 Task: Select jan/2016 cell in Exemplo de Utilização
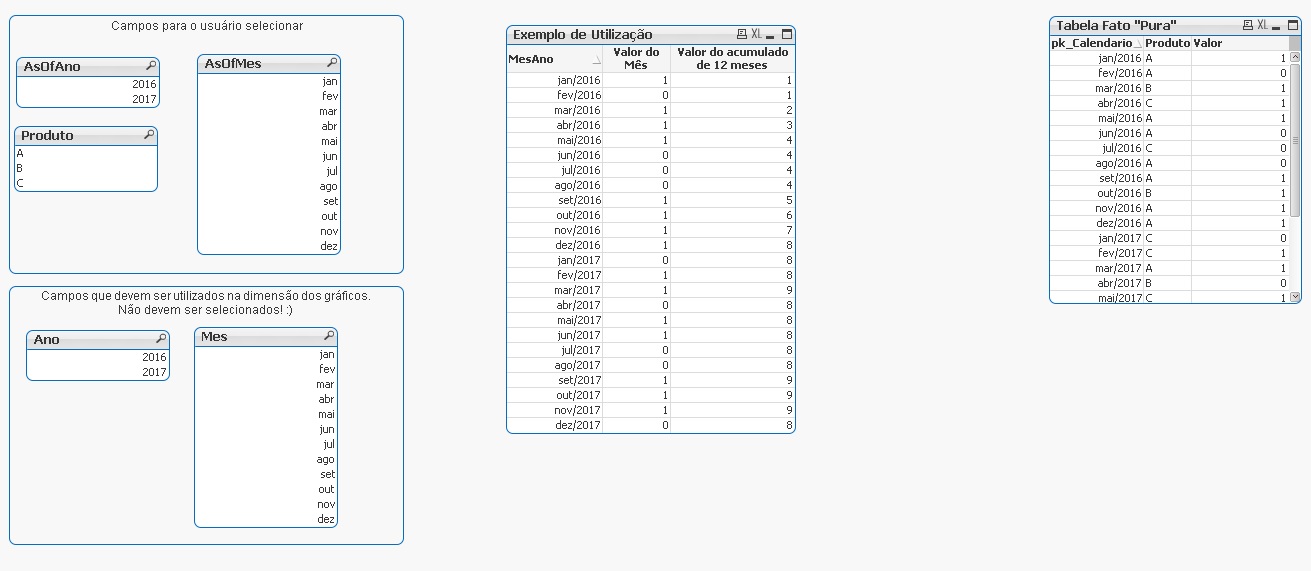pos(555,80)
